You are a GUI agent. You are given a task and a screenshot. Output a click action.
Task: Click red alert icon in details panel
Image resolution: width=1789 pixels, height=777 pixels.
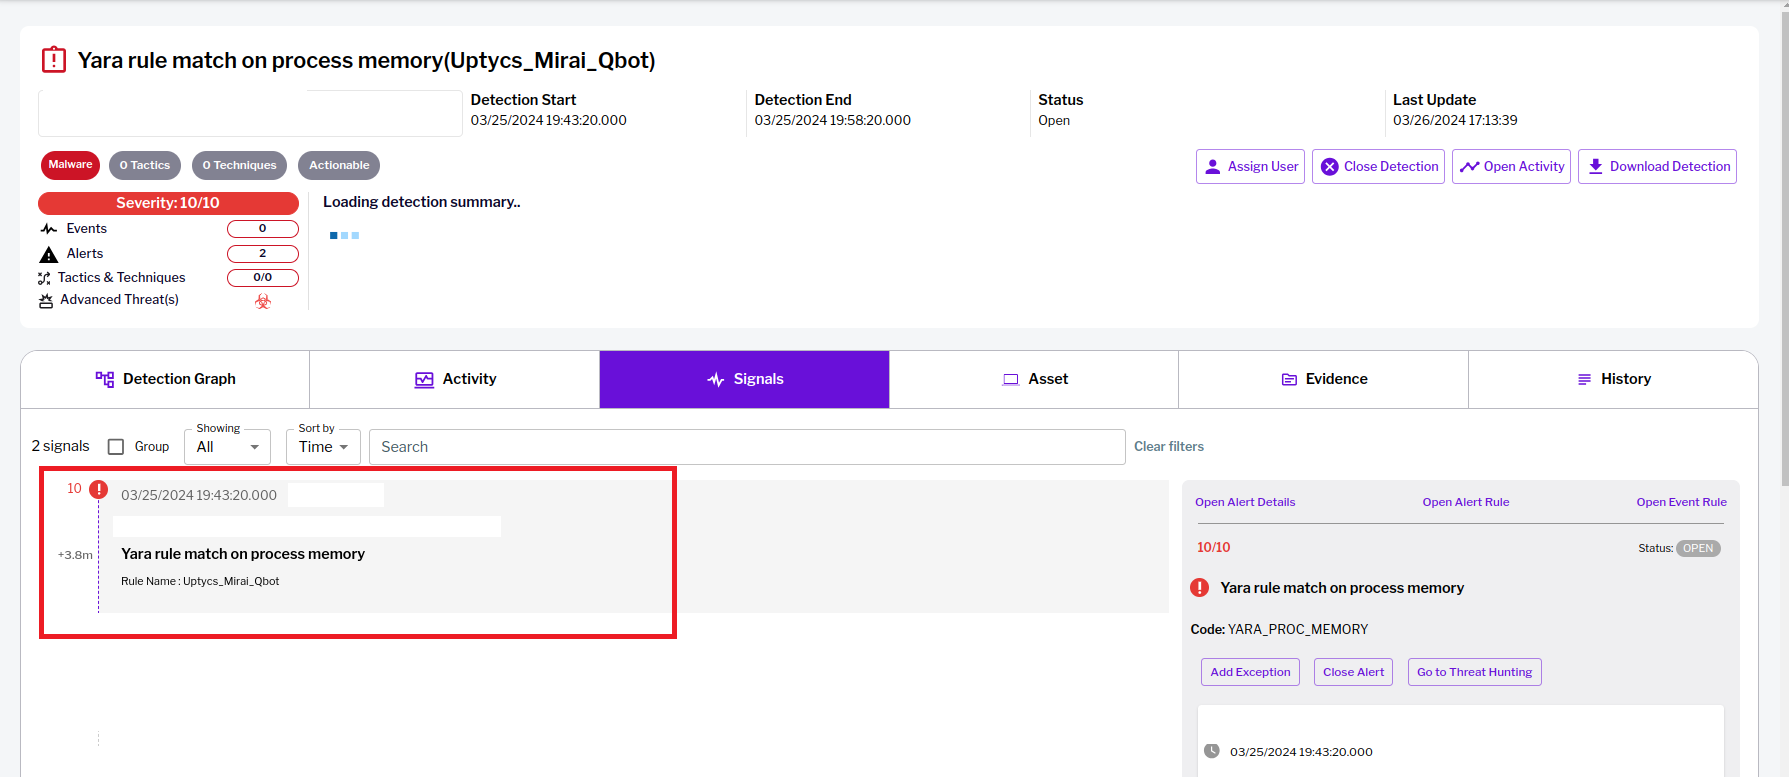[x=1200, y=588]
